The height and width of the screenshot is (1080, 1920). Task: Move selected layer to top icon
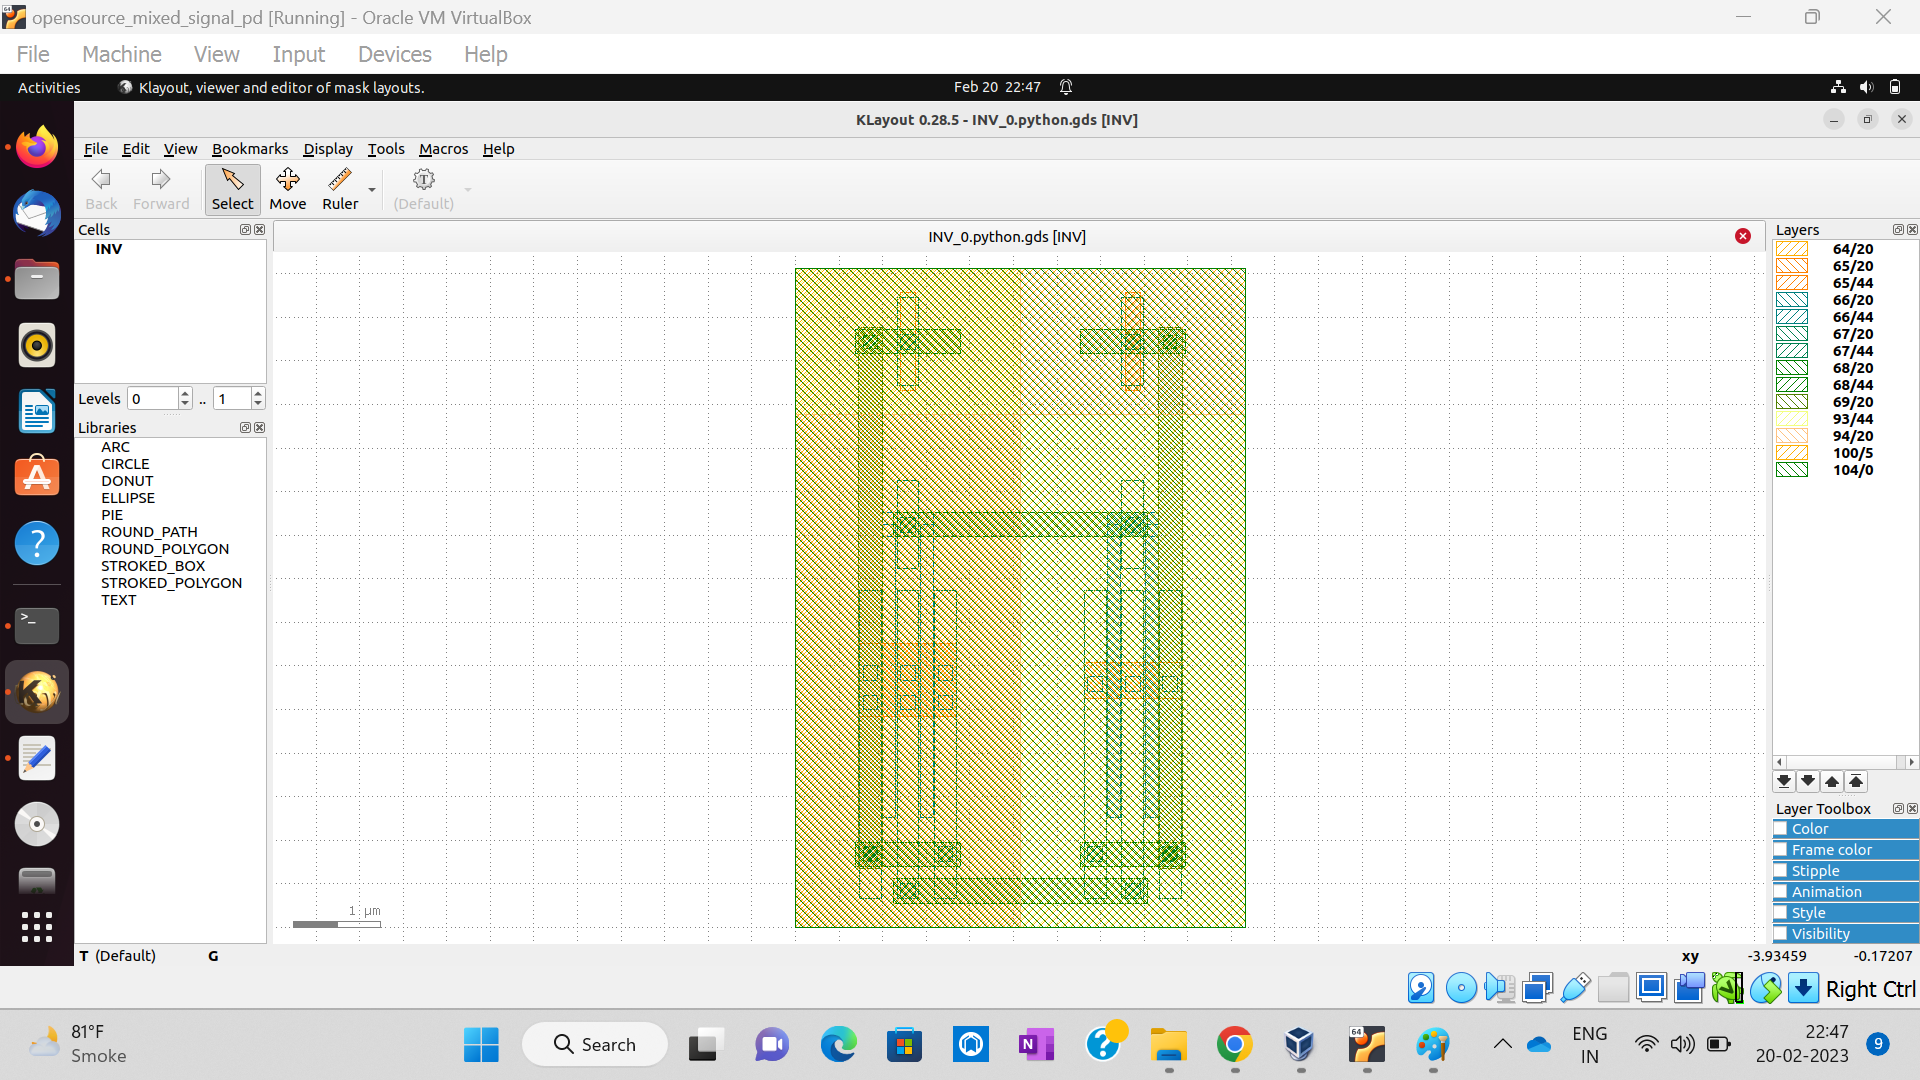tap(1856, 781)
